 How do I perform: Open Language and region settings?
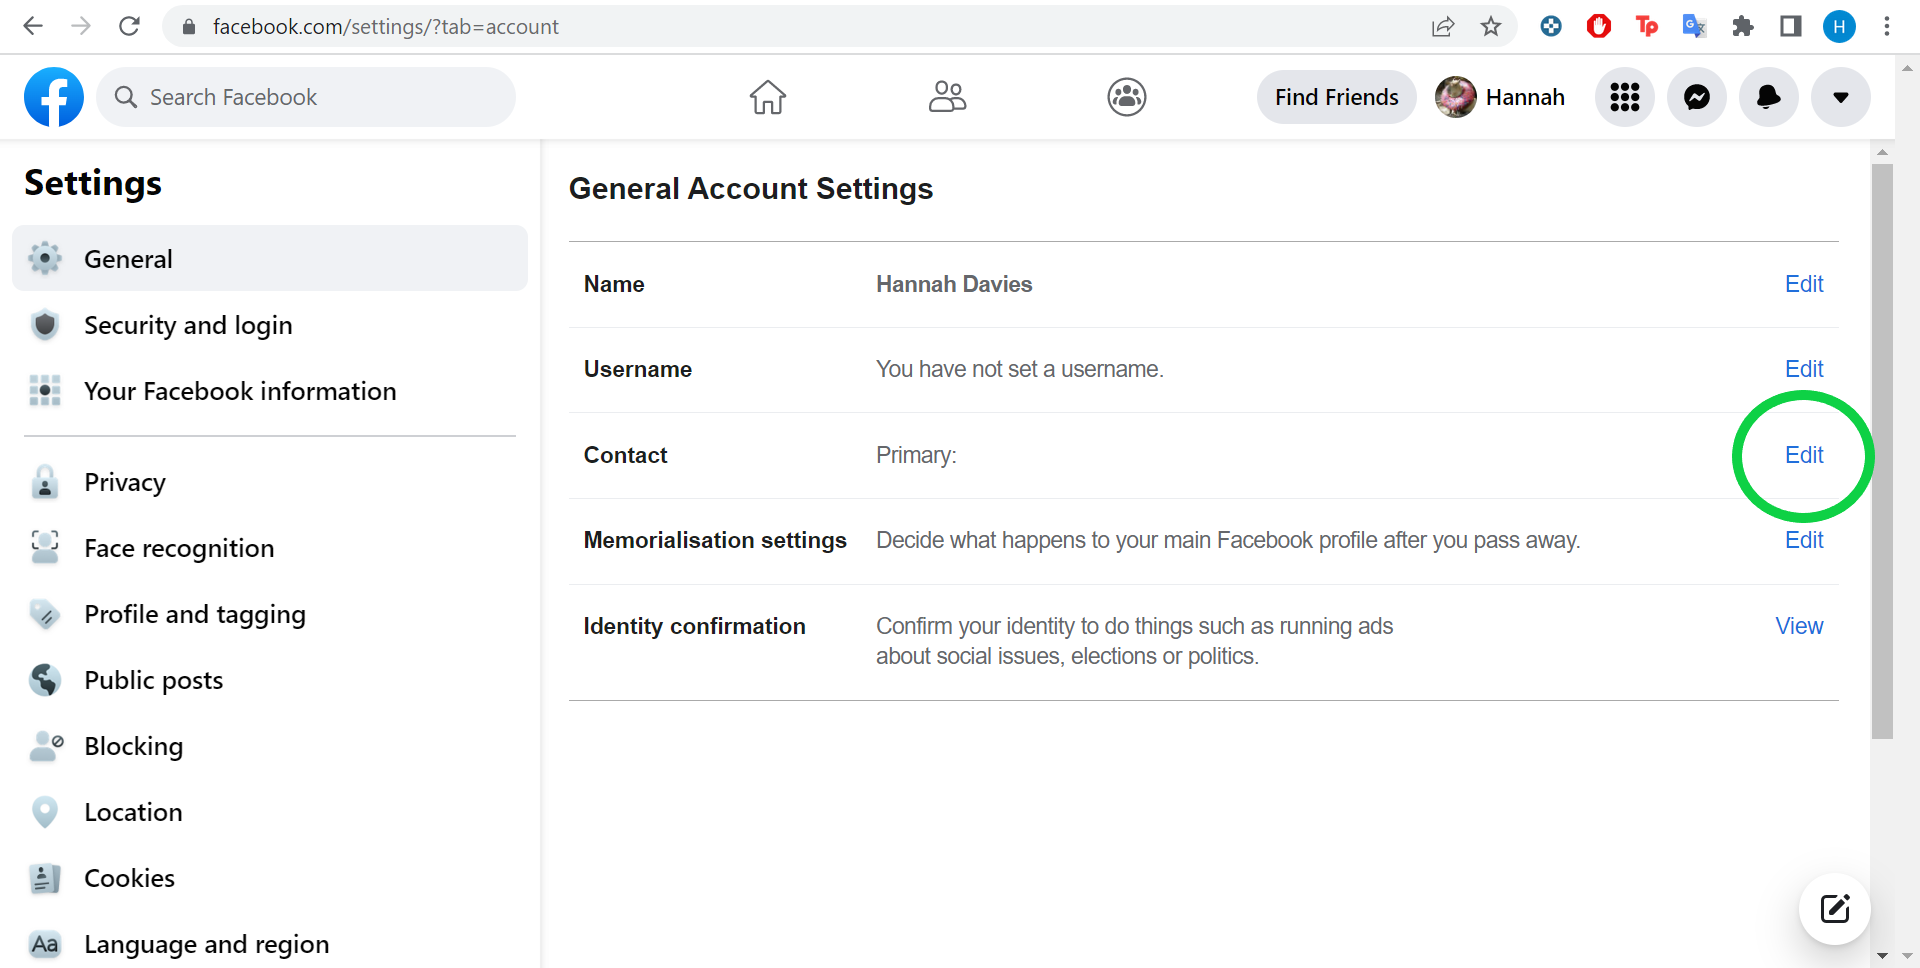pyautogui.click(x=270, y=944)
